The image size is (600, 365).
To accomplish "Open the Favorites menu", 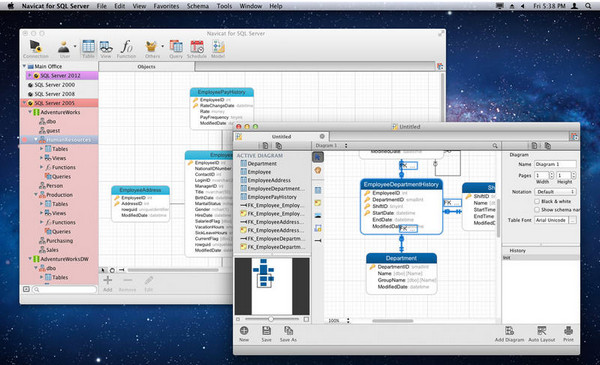I will point(166,6).
